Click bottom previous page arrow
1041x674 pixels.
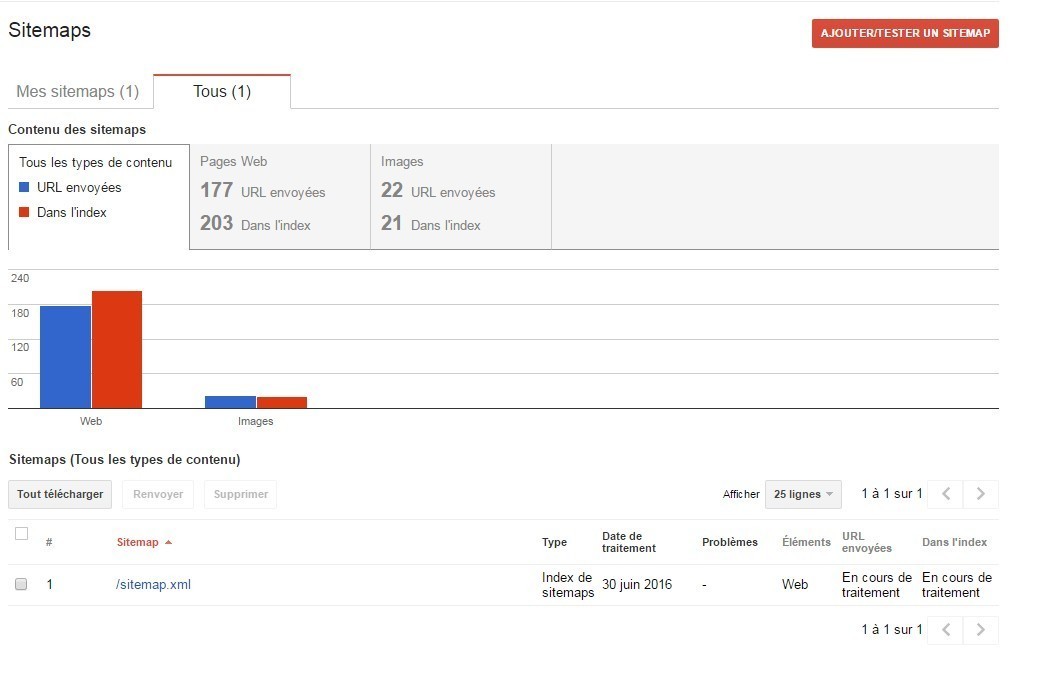click(x=945, y=630)
